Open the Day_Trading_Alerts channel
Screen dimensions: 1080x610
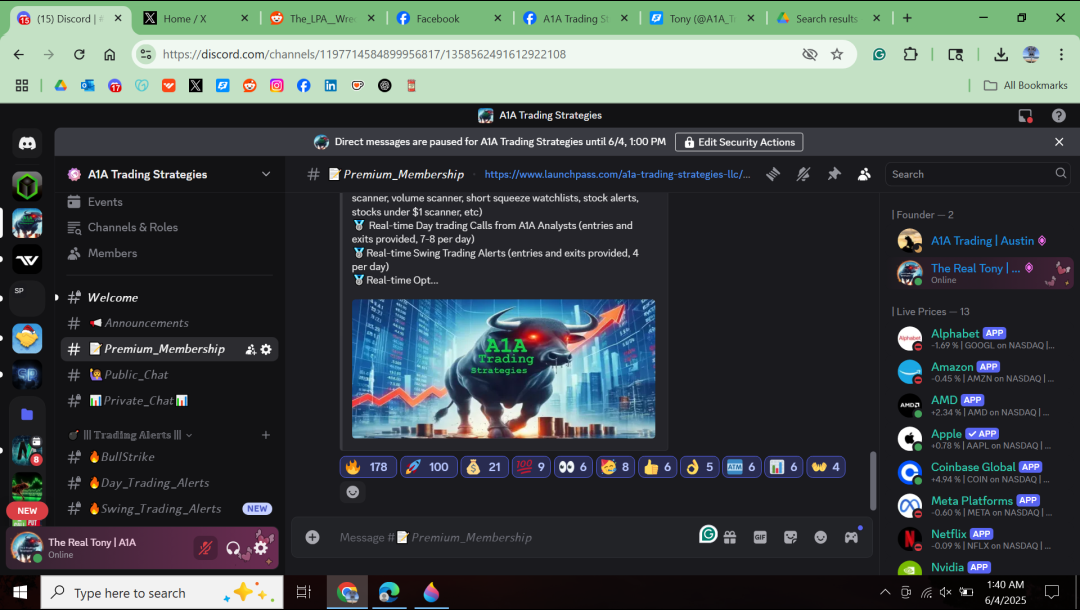(169, 483)
